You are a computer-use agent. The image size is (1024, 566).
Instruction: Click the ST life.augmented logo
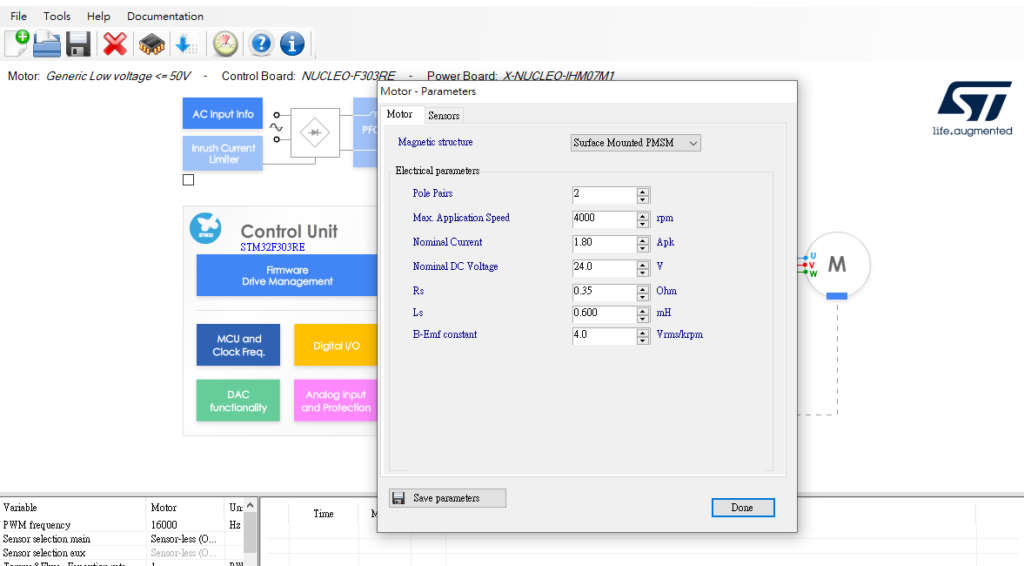(x=972, y=109)
